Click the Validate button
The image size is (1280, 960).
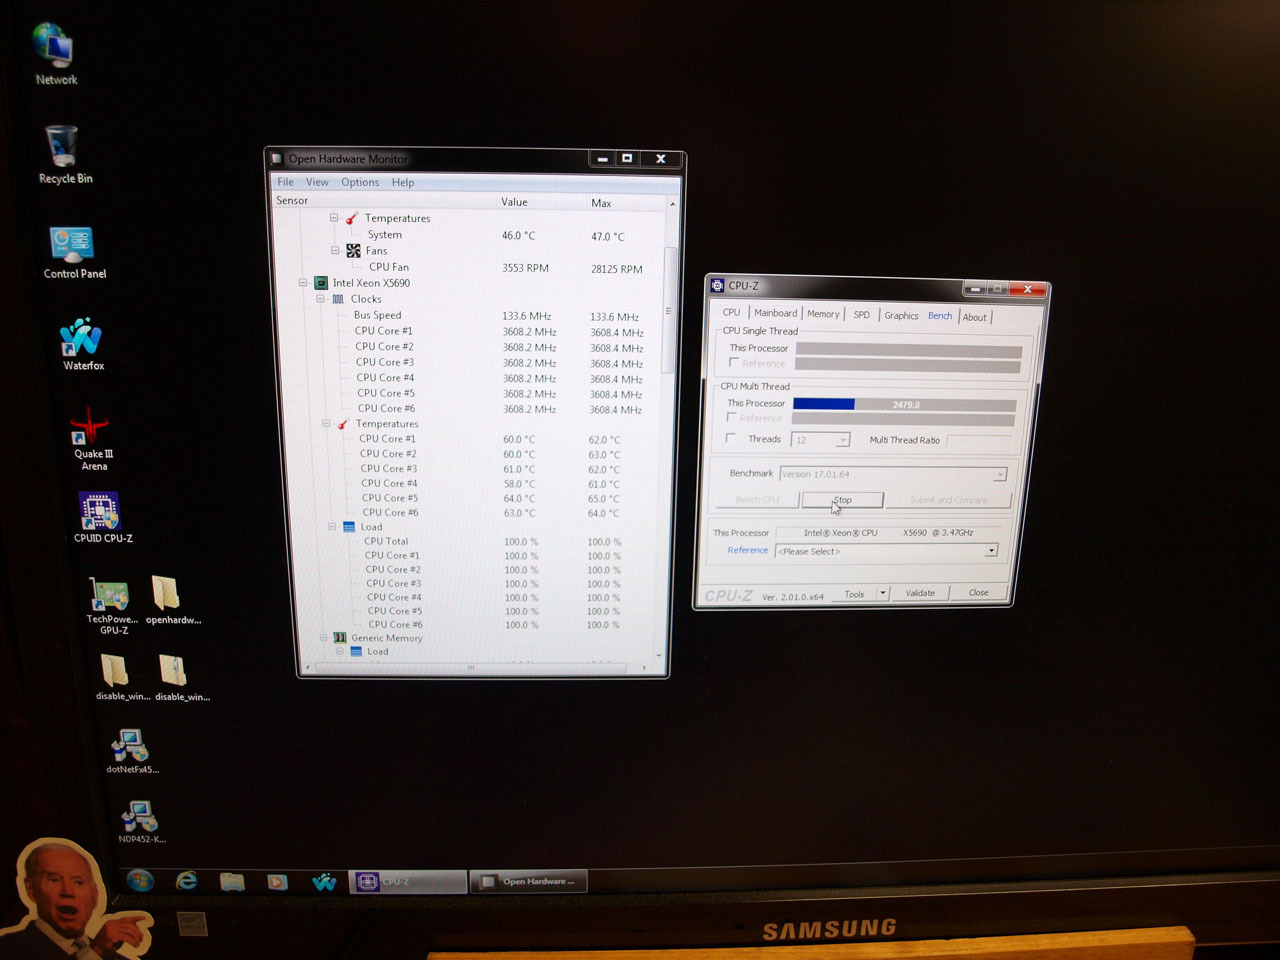click(x=920, y=593)
